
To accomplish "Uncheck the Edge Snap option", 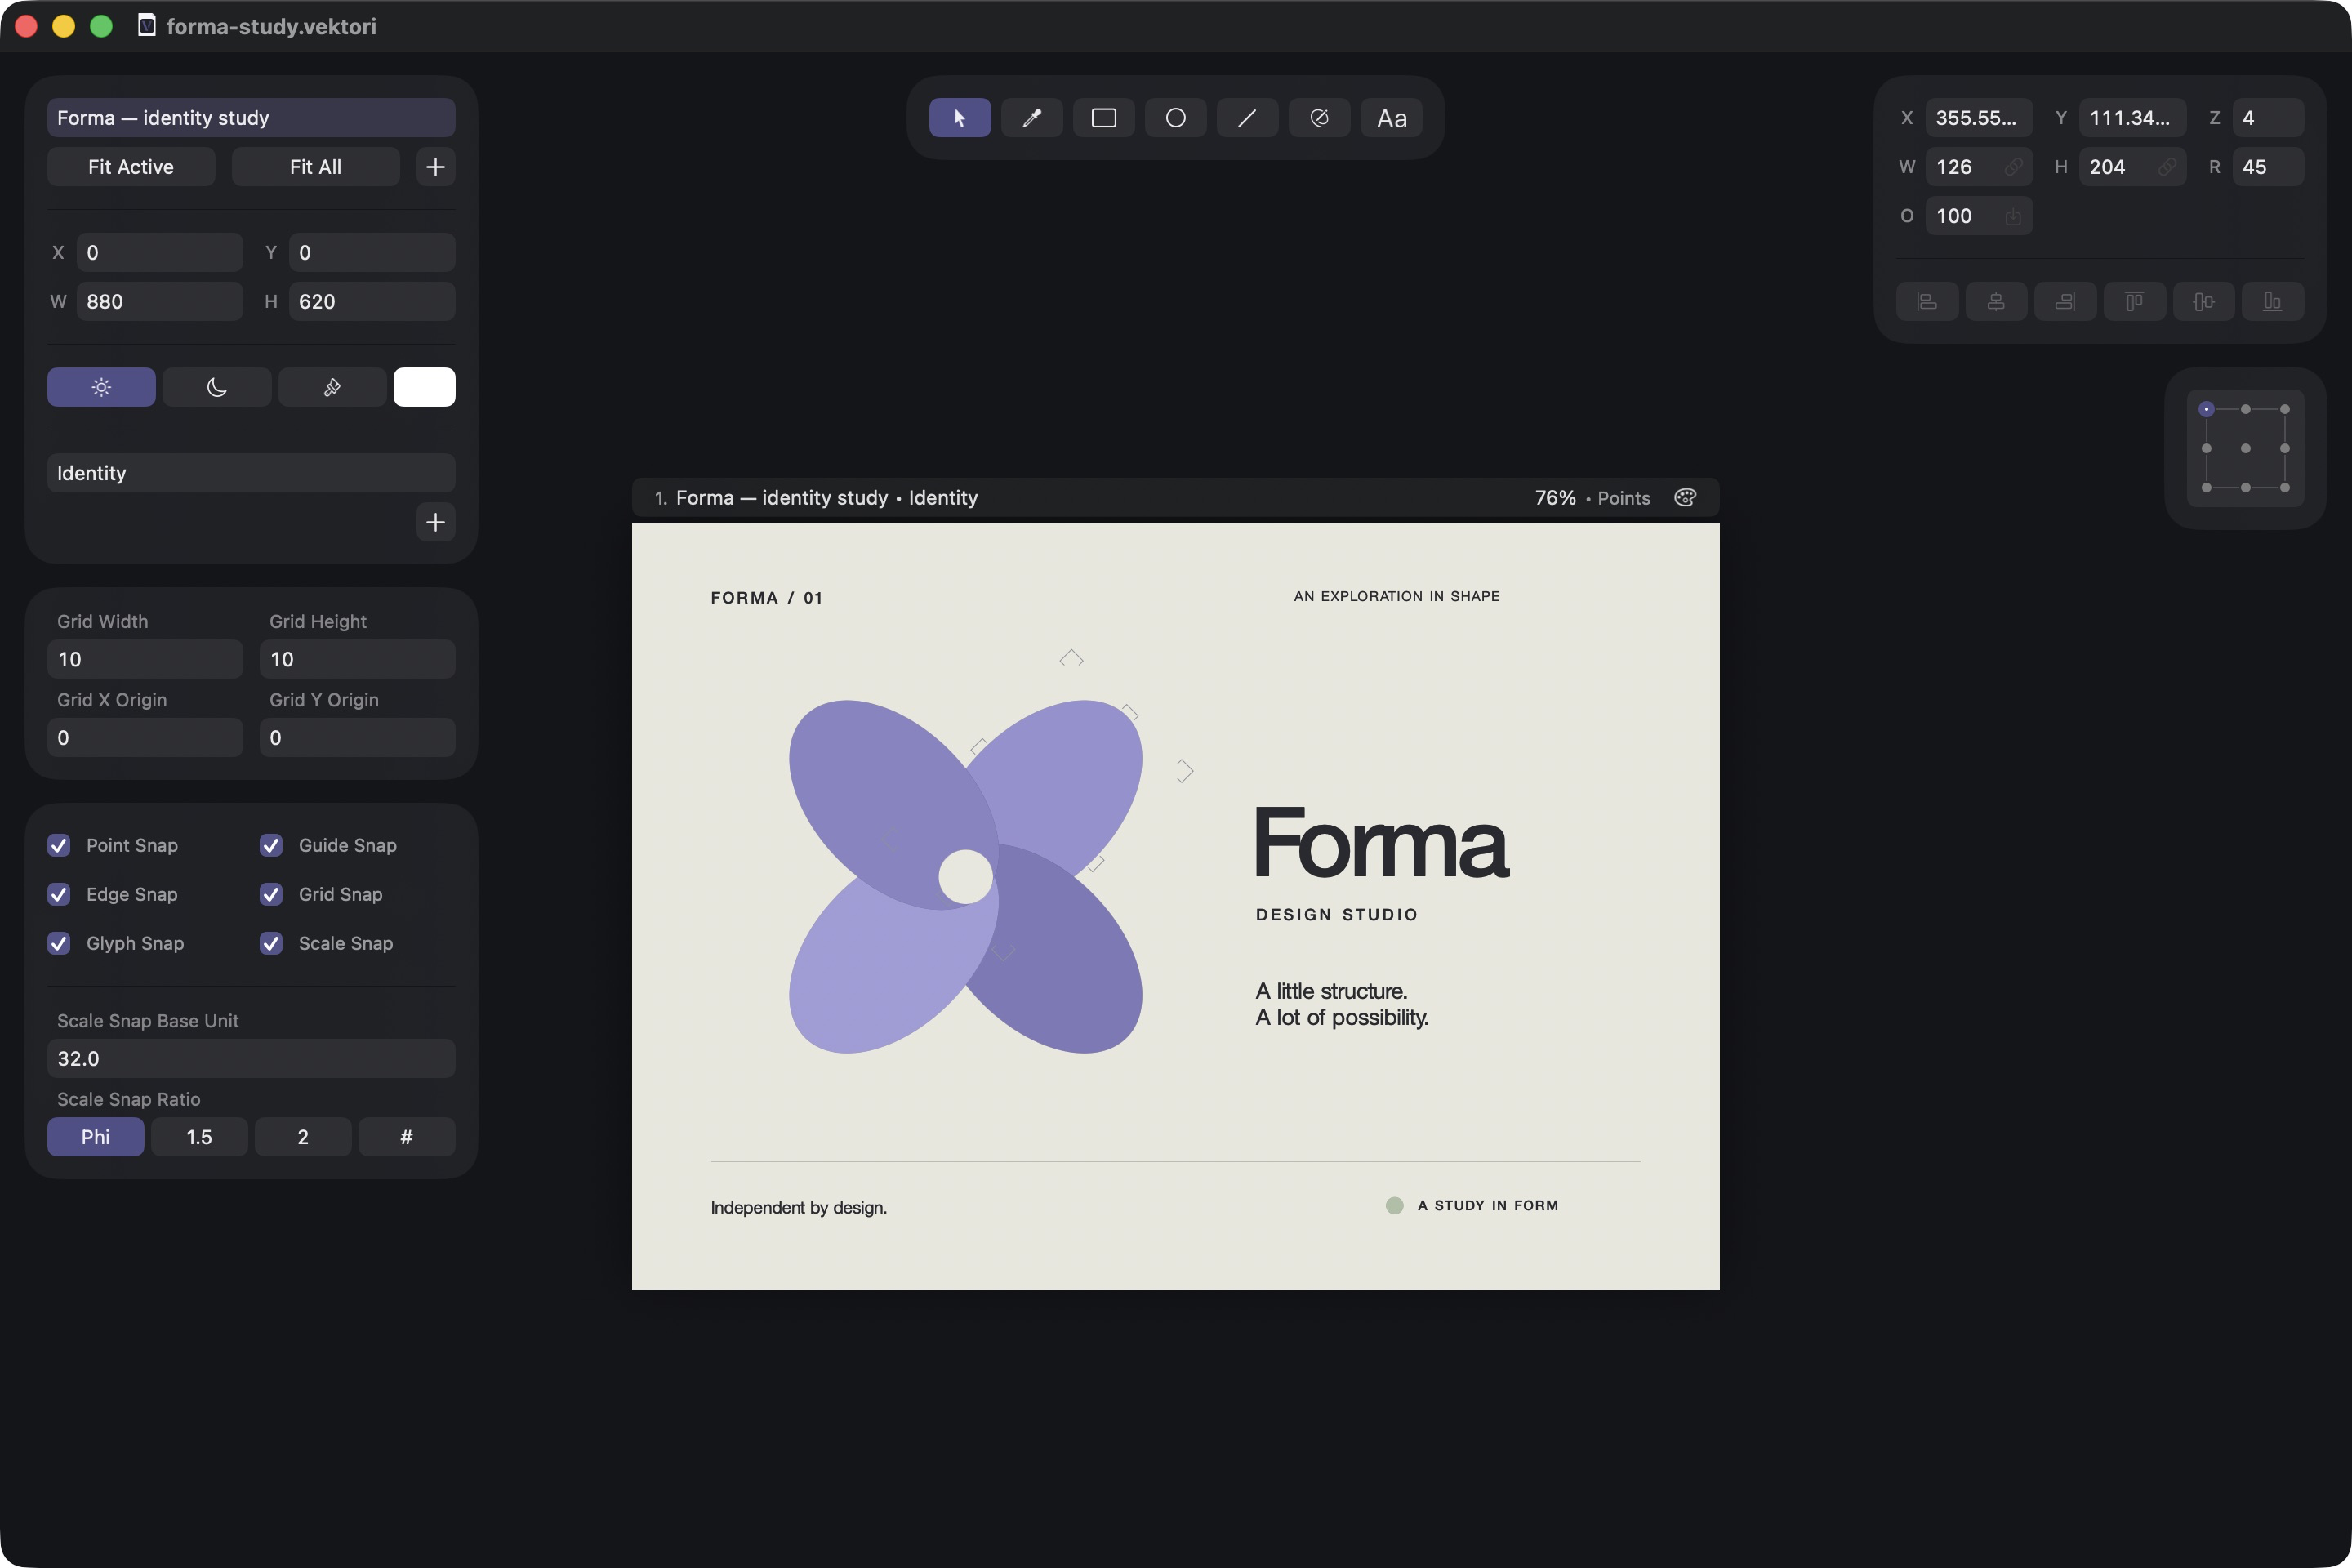I will (59, 894).
